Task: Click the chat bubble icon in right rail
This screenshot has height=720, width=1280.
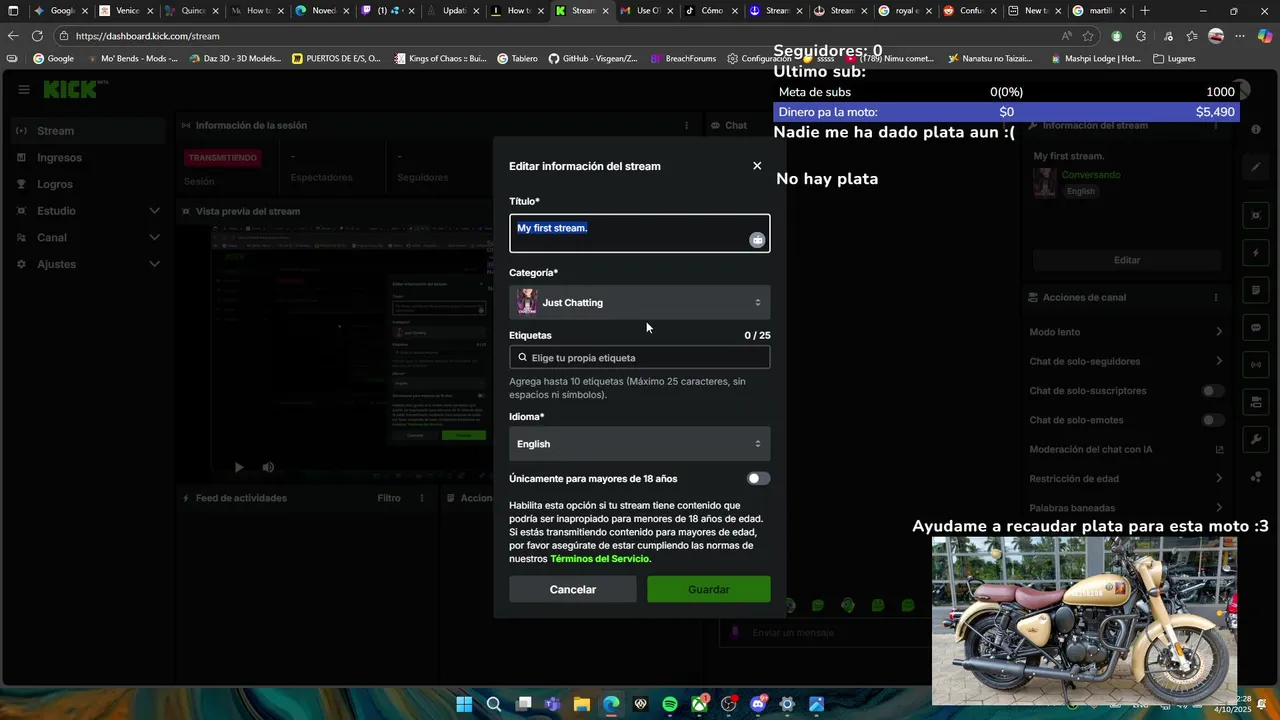Action: pyautogui.click(x=1256, y=328)
